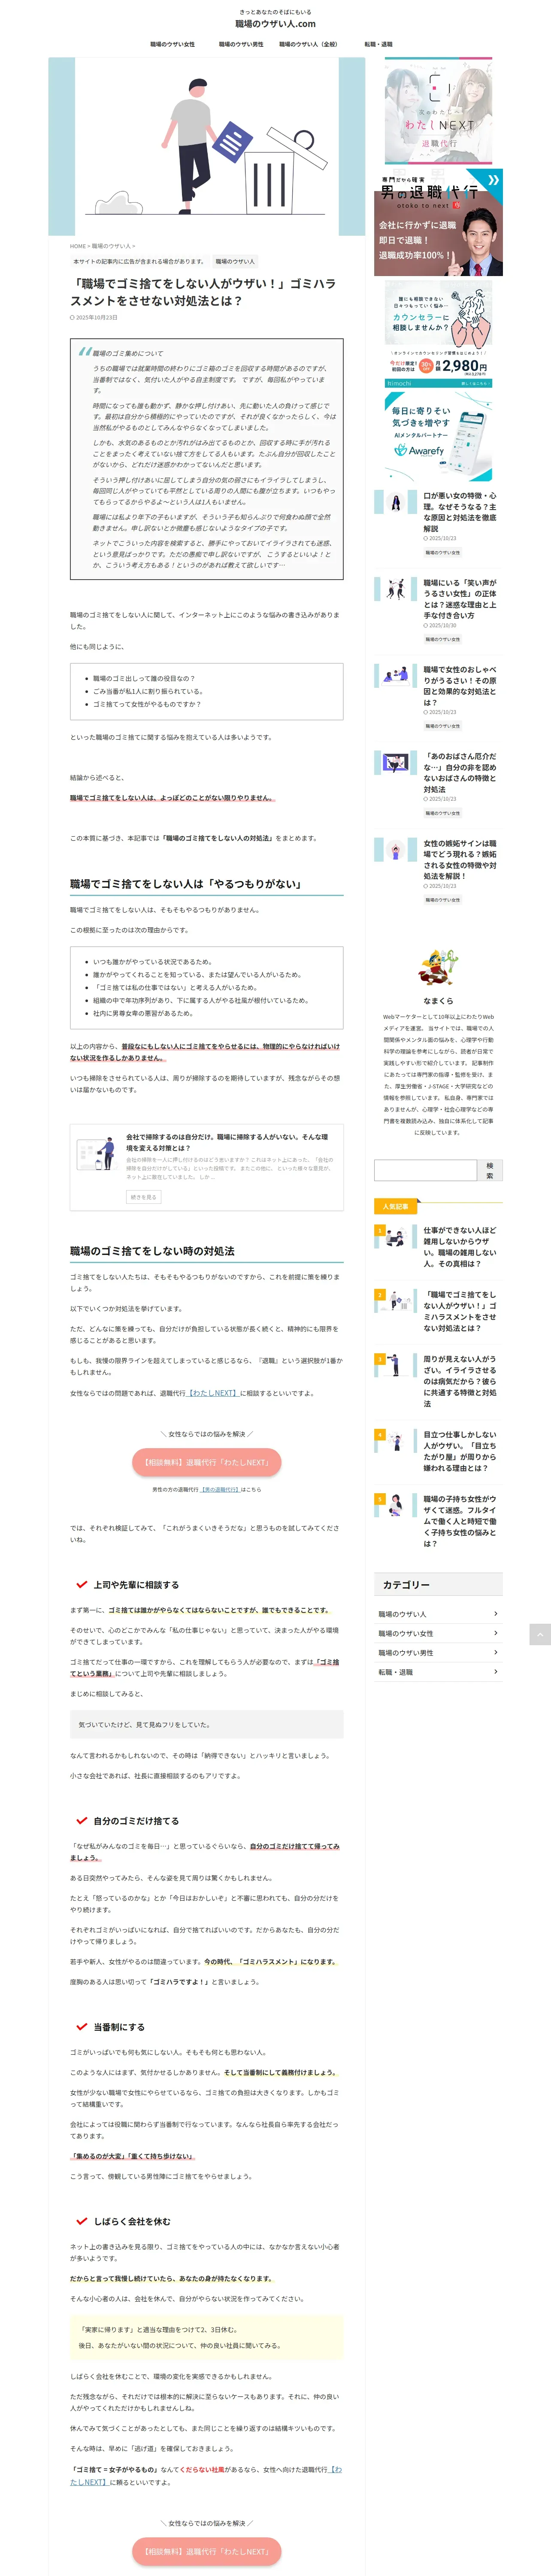Click thumbnail of 女性のおしゃべりがうるさい article

(395, 677)
